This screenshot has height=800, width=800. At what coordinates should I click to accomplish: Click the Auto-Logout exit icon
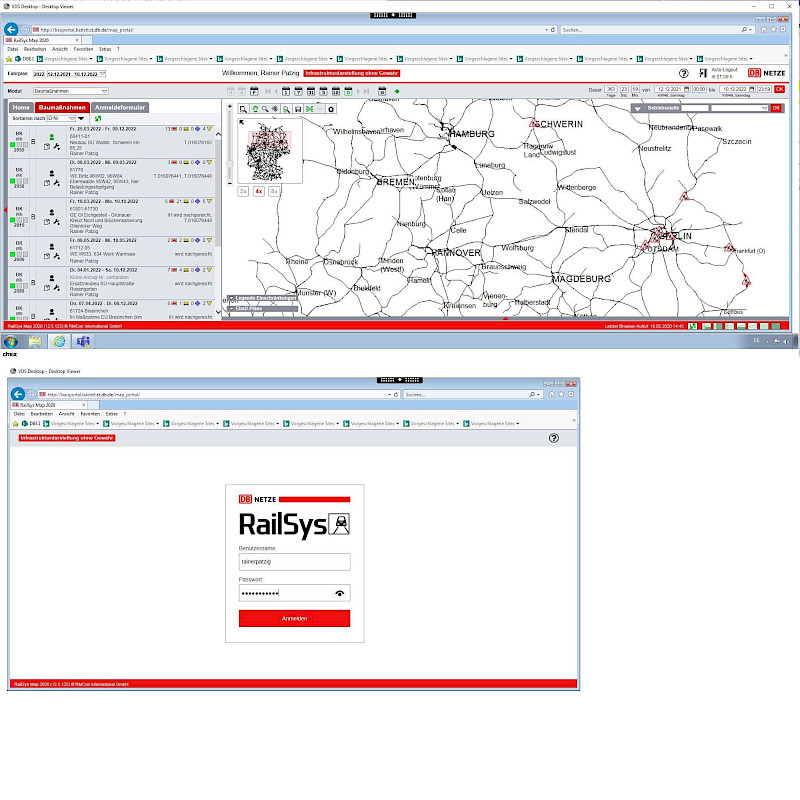703,73
